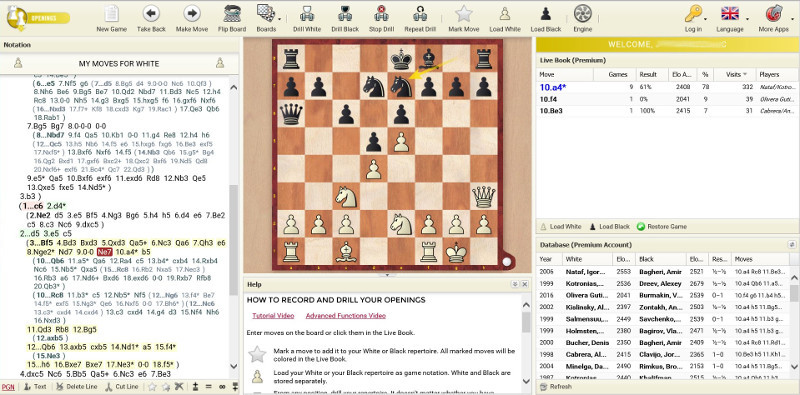Click Cut Line in notation toolbar
800x395 pixels.
(x=122, y=387)
